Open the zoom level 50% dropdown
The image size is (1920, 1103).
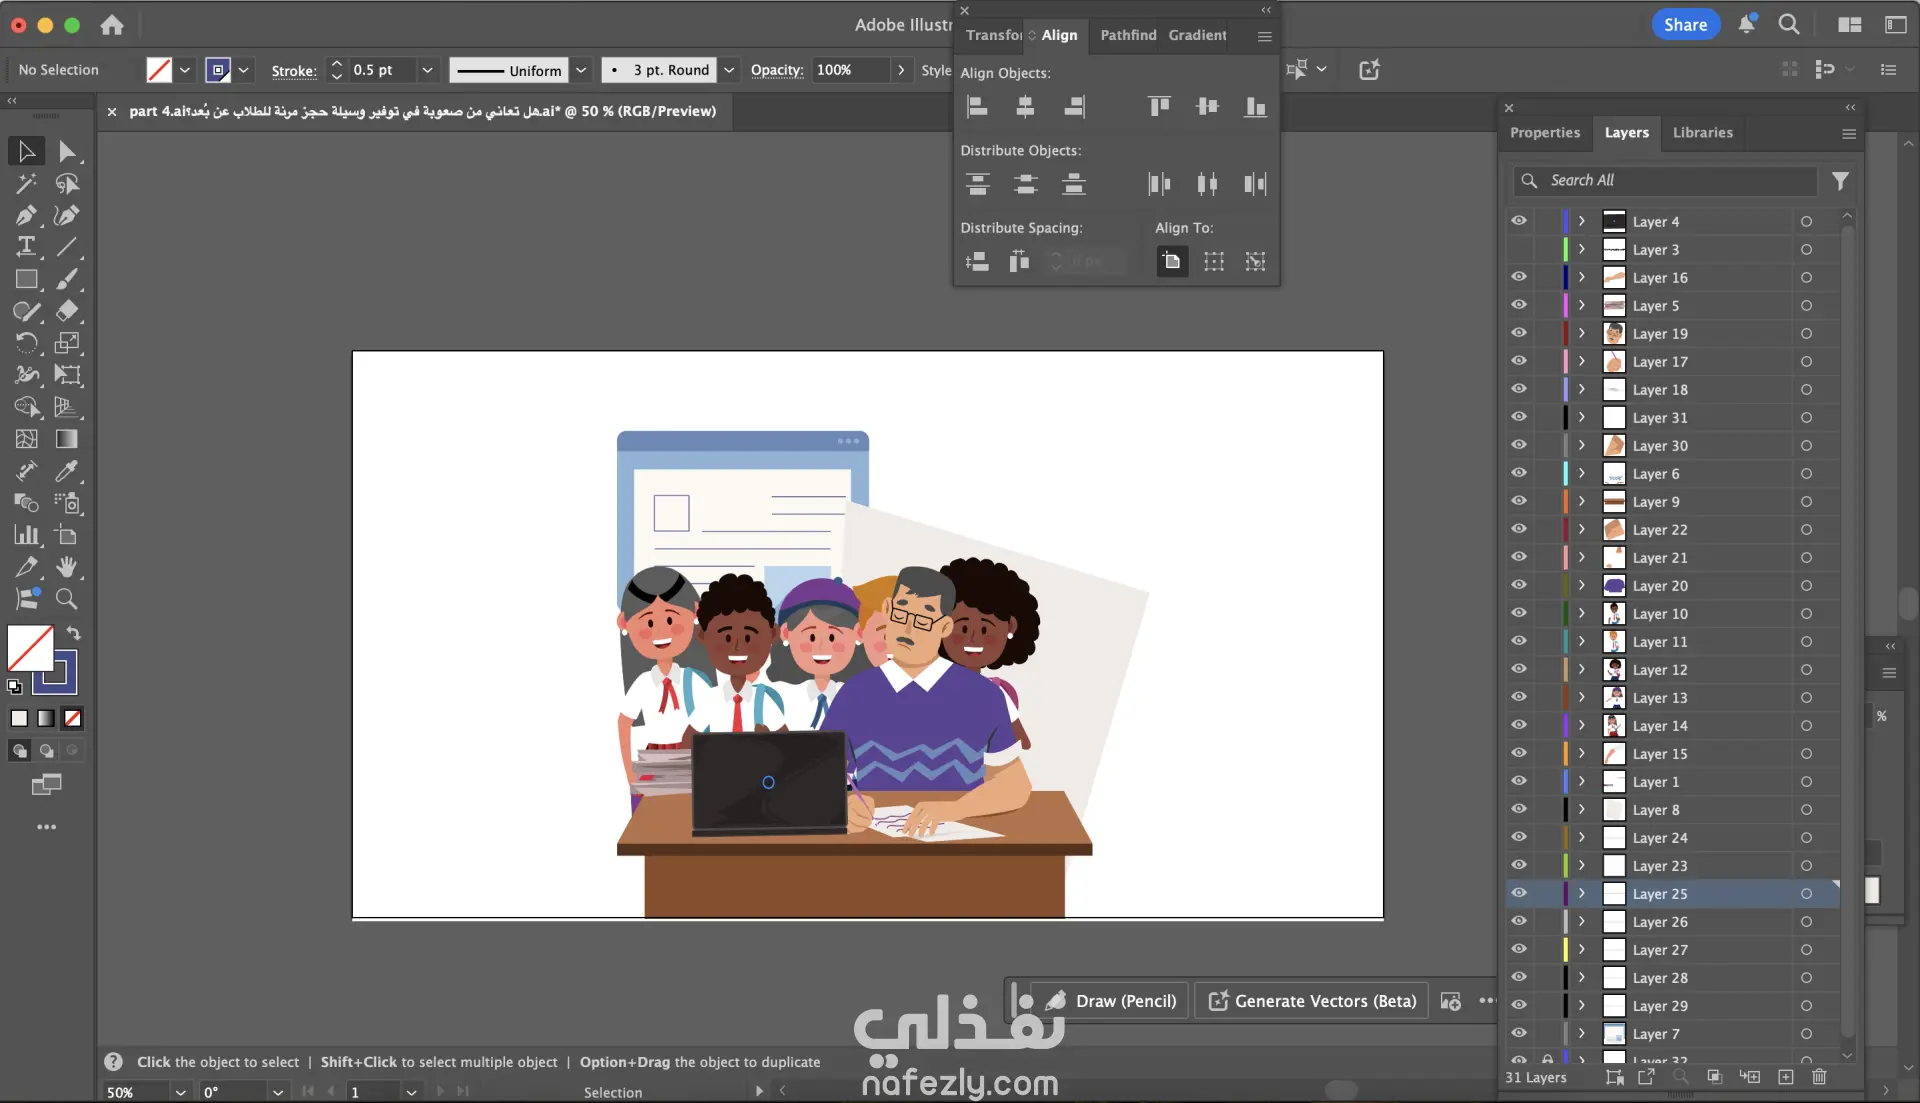(x=180, y=1092)
